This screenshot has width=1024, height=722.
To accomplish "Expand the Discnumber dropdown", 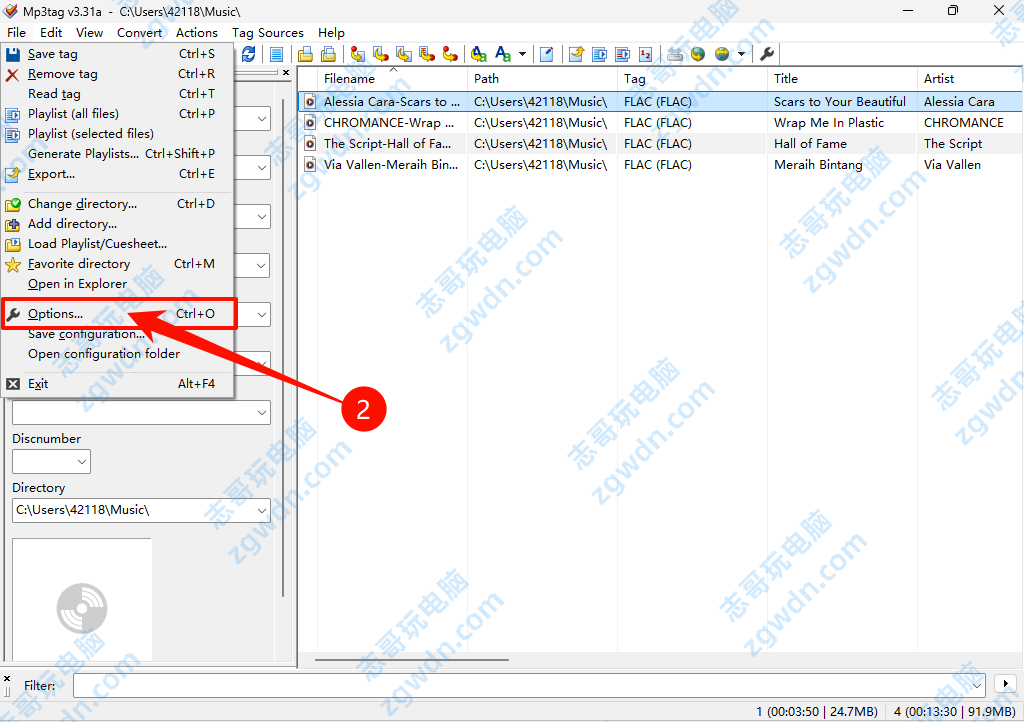I will 80,461.
